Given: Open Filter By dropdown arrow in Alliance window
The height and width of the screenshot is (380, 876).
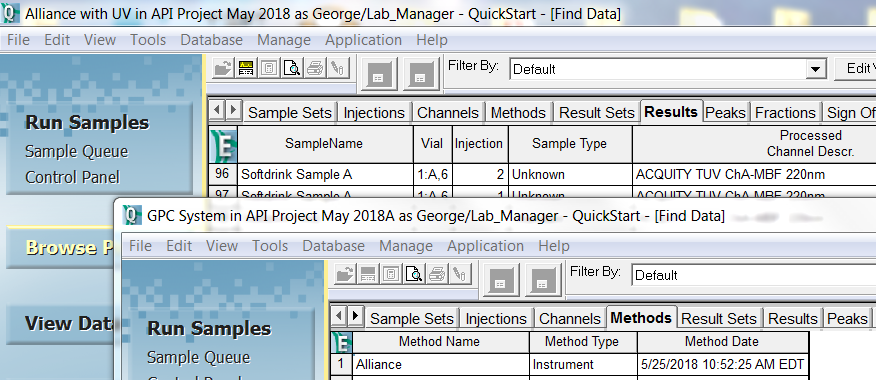Looking at the screenshot, I should [x=816, y=69].
